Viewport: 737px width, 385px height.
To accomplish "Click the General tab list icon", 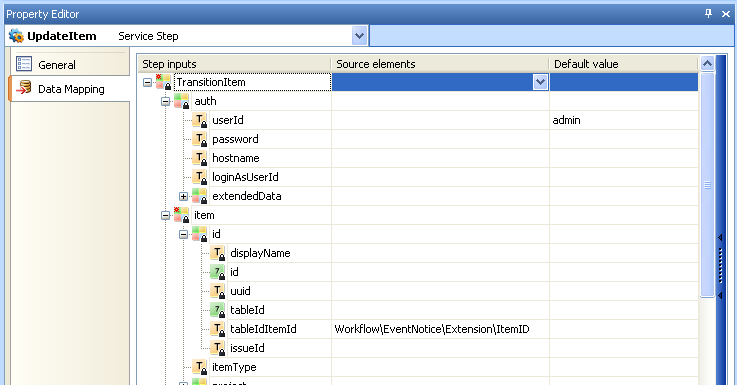I will tap(24, 64).
